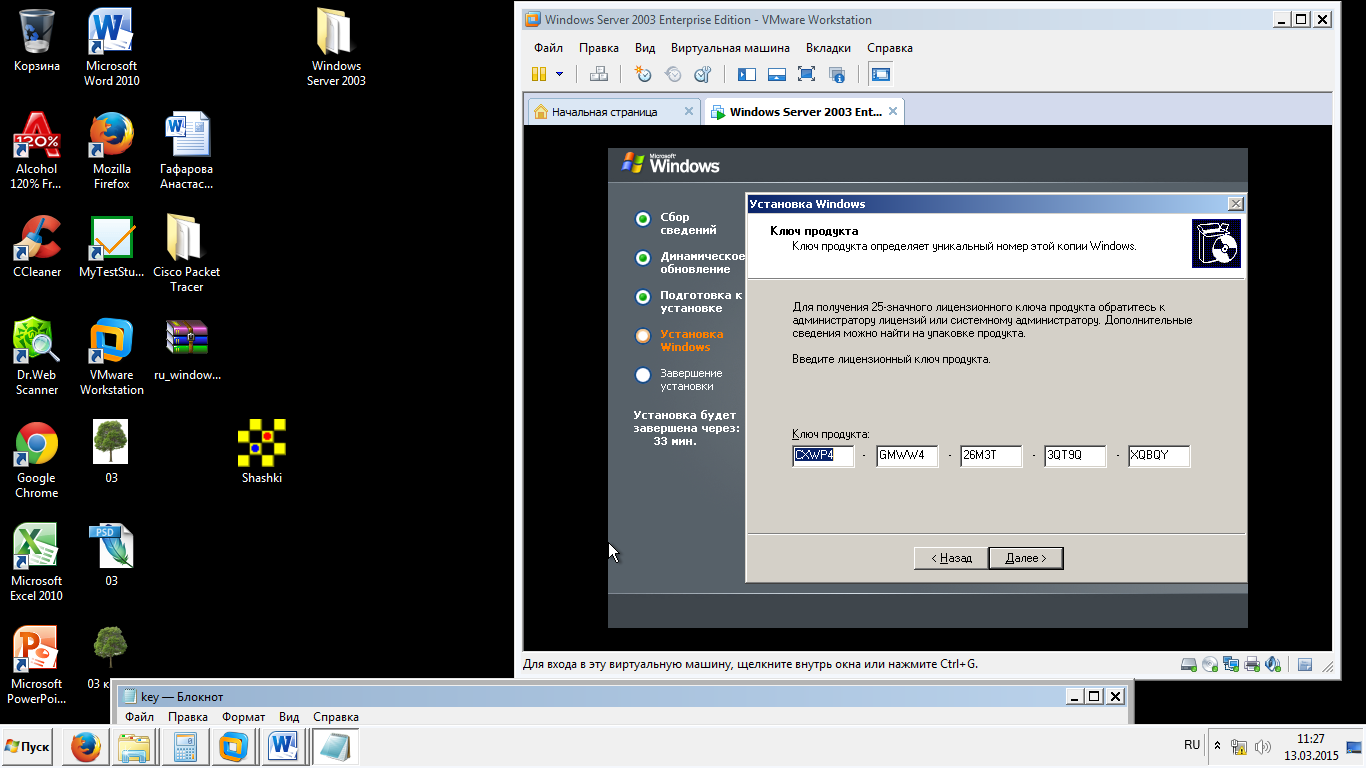
Task: Click the hard disk status icon in VMware
Action: (x=1189, y=664)
